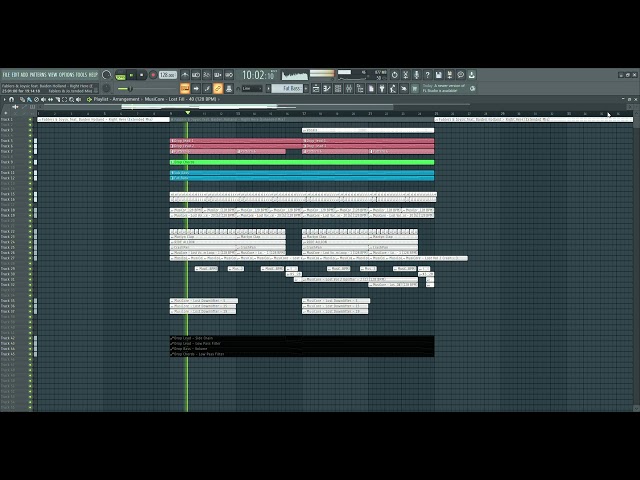
Task: Click the undo history icon
Action: [395, 75]
